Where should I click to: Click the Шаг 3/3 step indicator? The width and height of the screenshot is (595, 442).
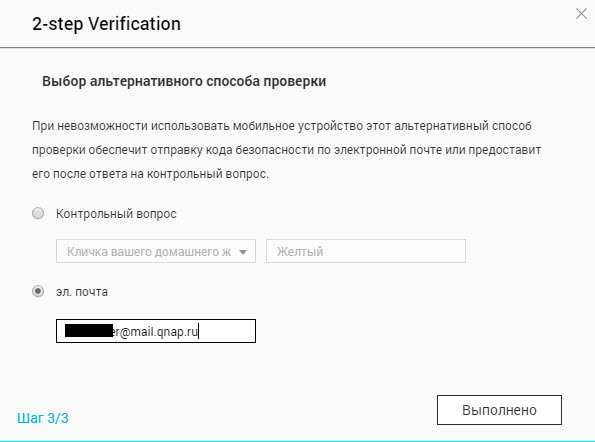(x=43, y=418)
